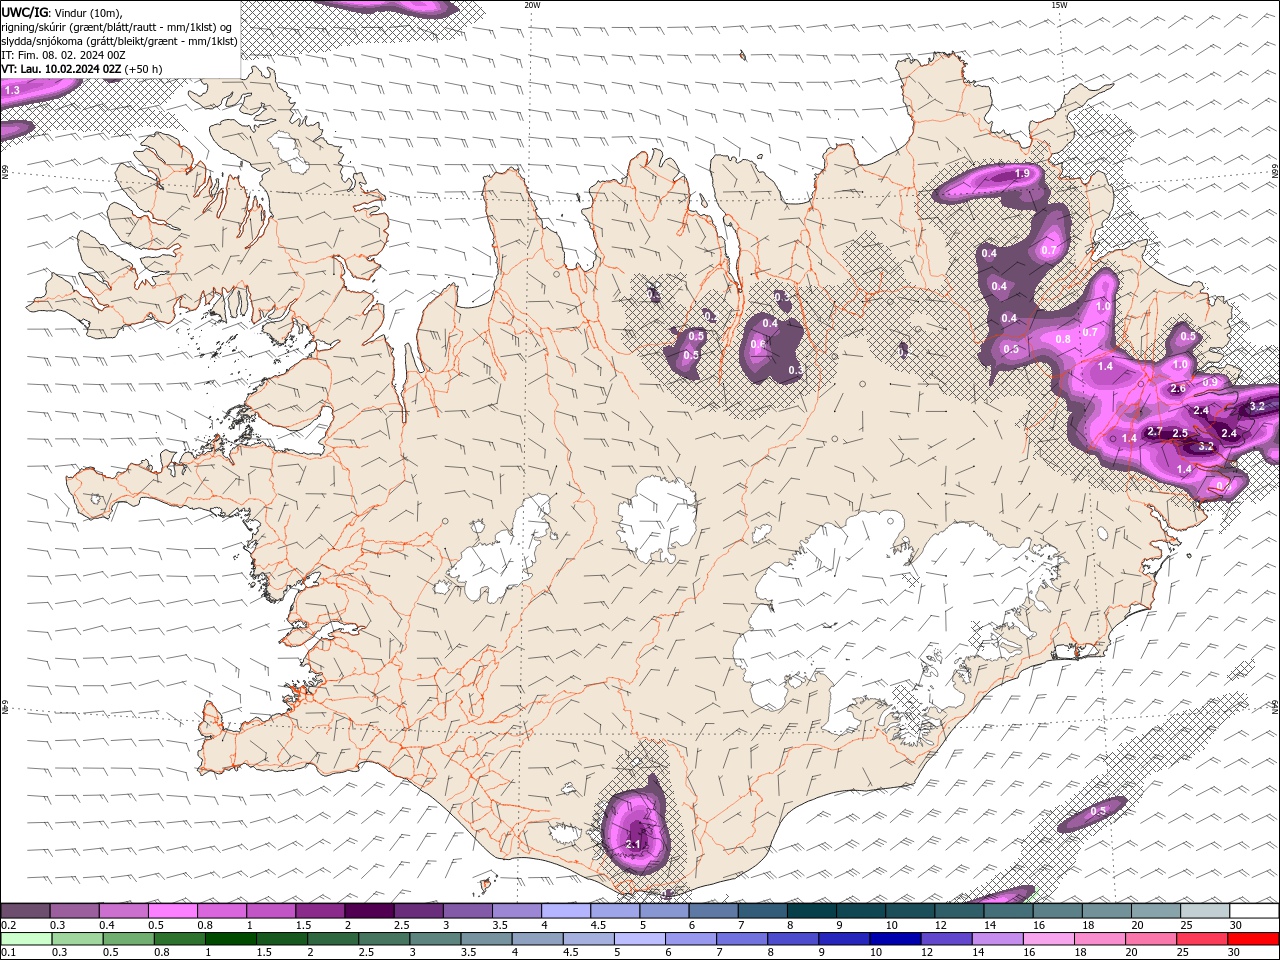Click the '1.3' value near the header box

click(12, 91)
